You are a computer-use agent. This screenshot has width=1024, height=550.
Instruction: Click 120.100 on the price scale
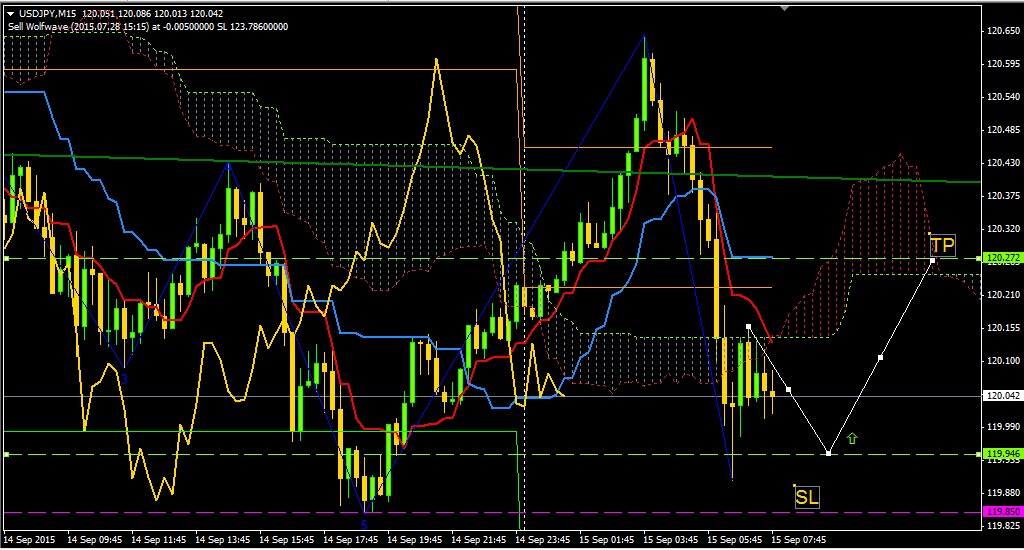coord(1003,361)
